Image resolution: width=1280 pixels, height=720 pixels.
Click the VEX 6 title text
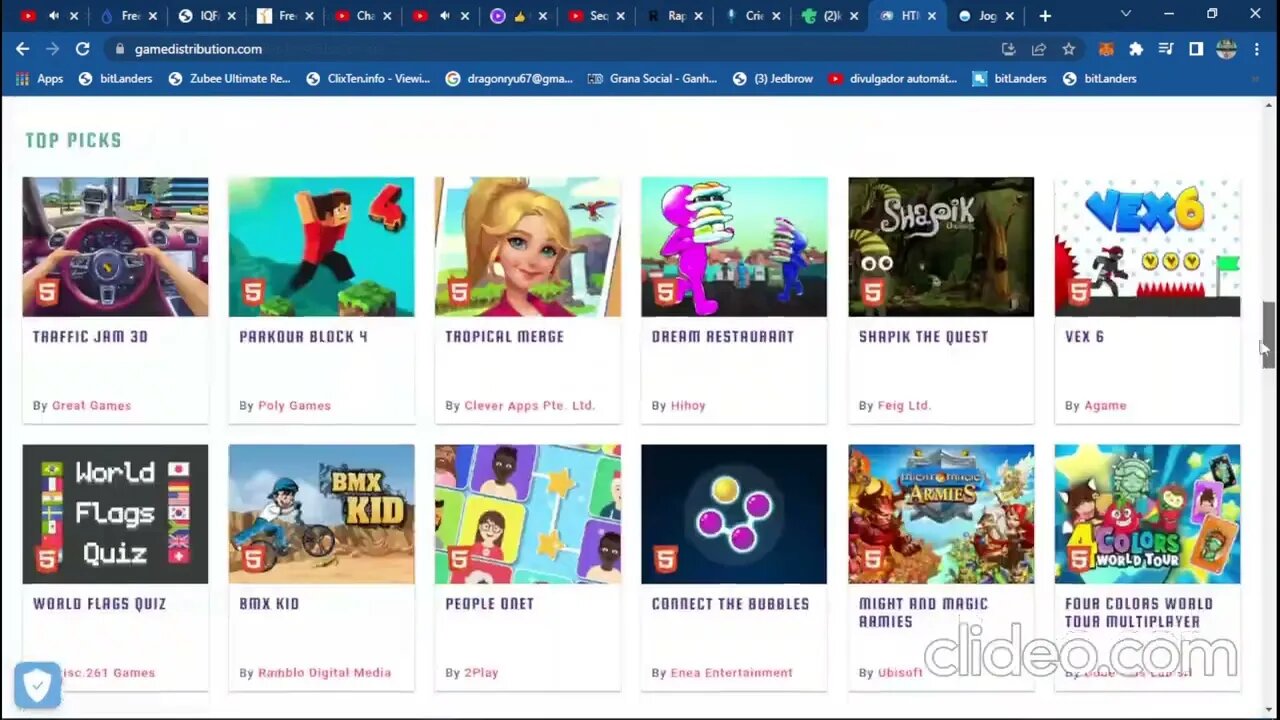(1084, 337)
